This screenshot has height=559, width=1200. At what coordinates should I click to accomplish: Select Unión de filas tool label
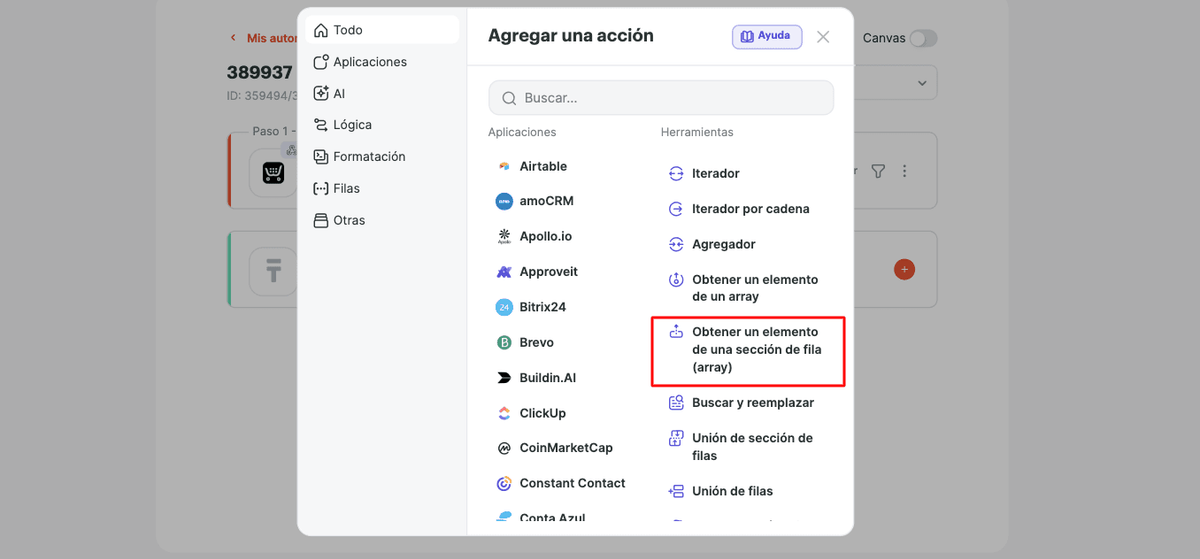733,491
